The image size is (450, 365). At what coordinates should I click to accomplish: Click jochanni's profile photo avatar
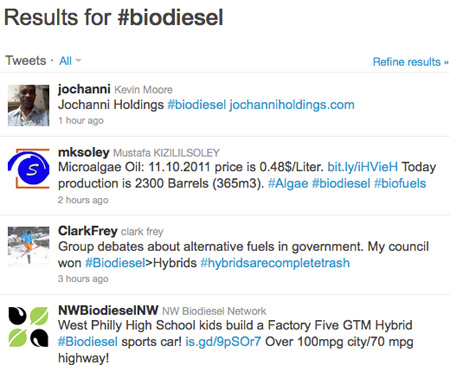(x=28, y=105)
